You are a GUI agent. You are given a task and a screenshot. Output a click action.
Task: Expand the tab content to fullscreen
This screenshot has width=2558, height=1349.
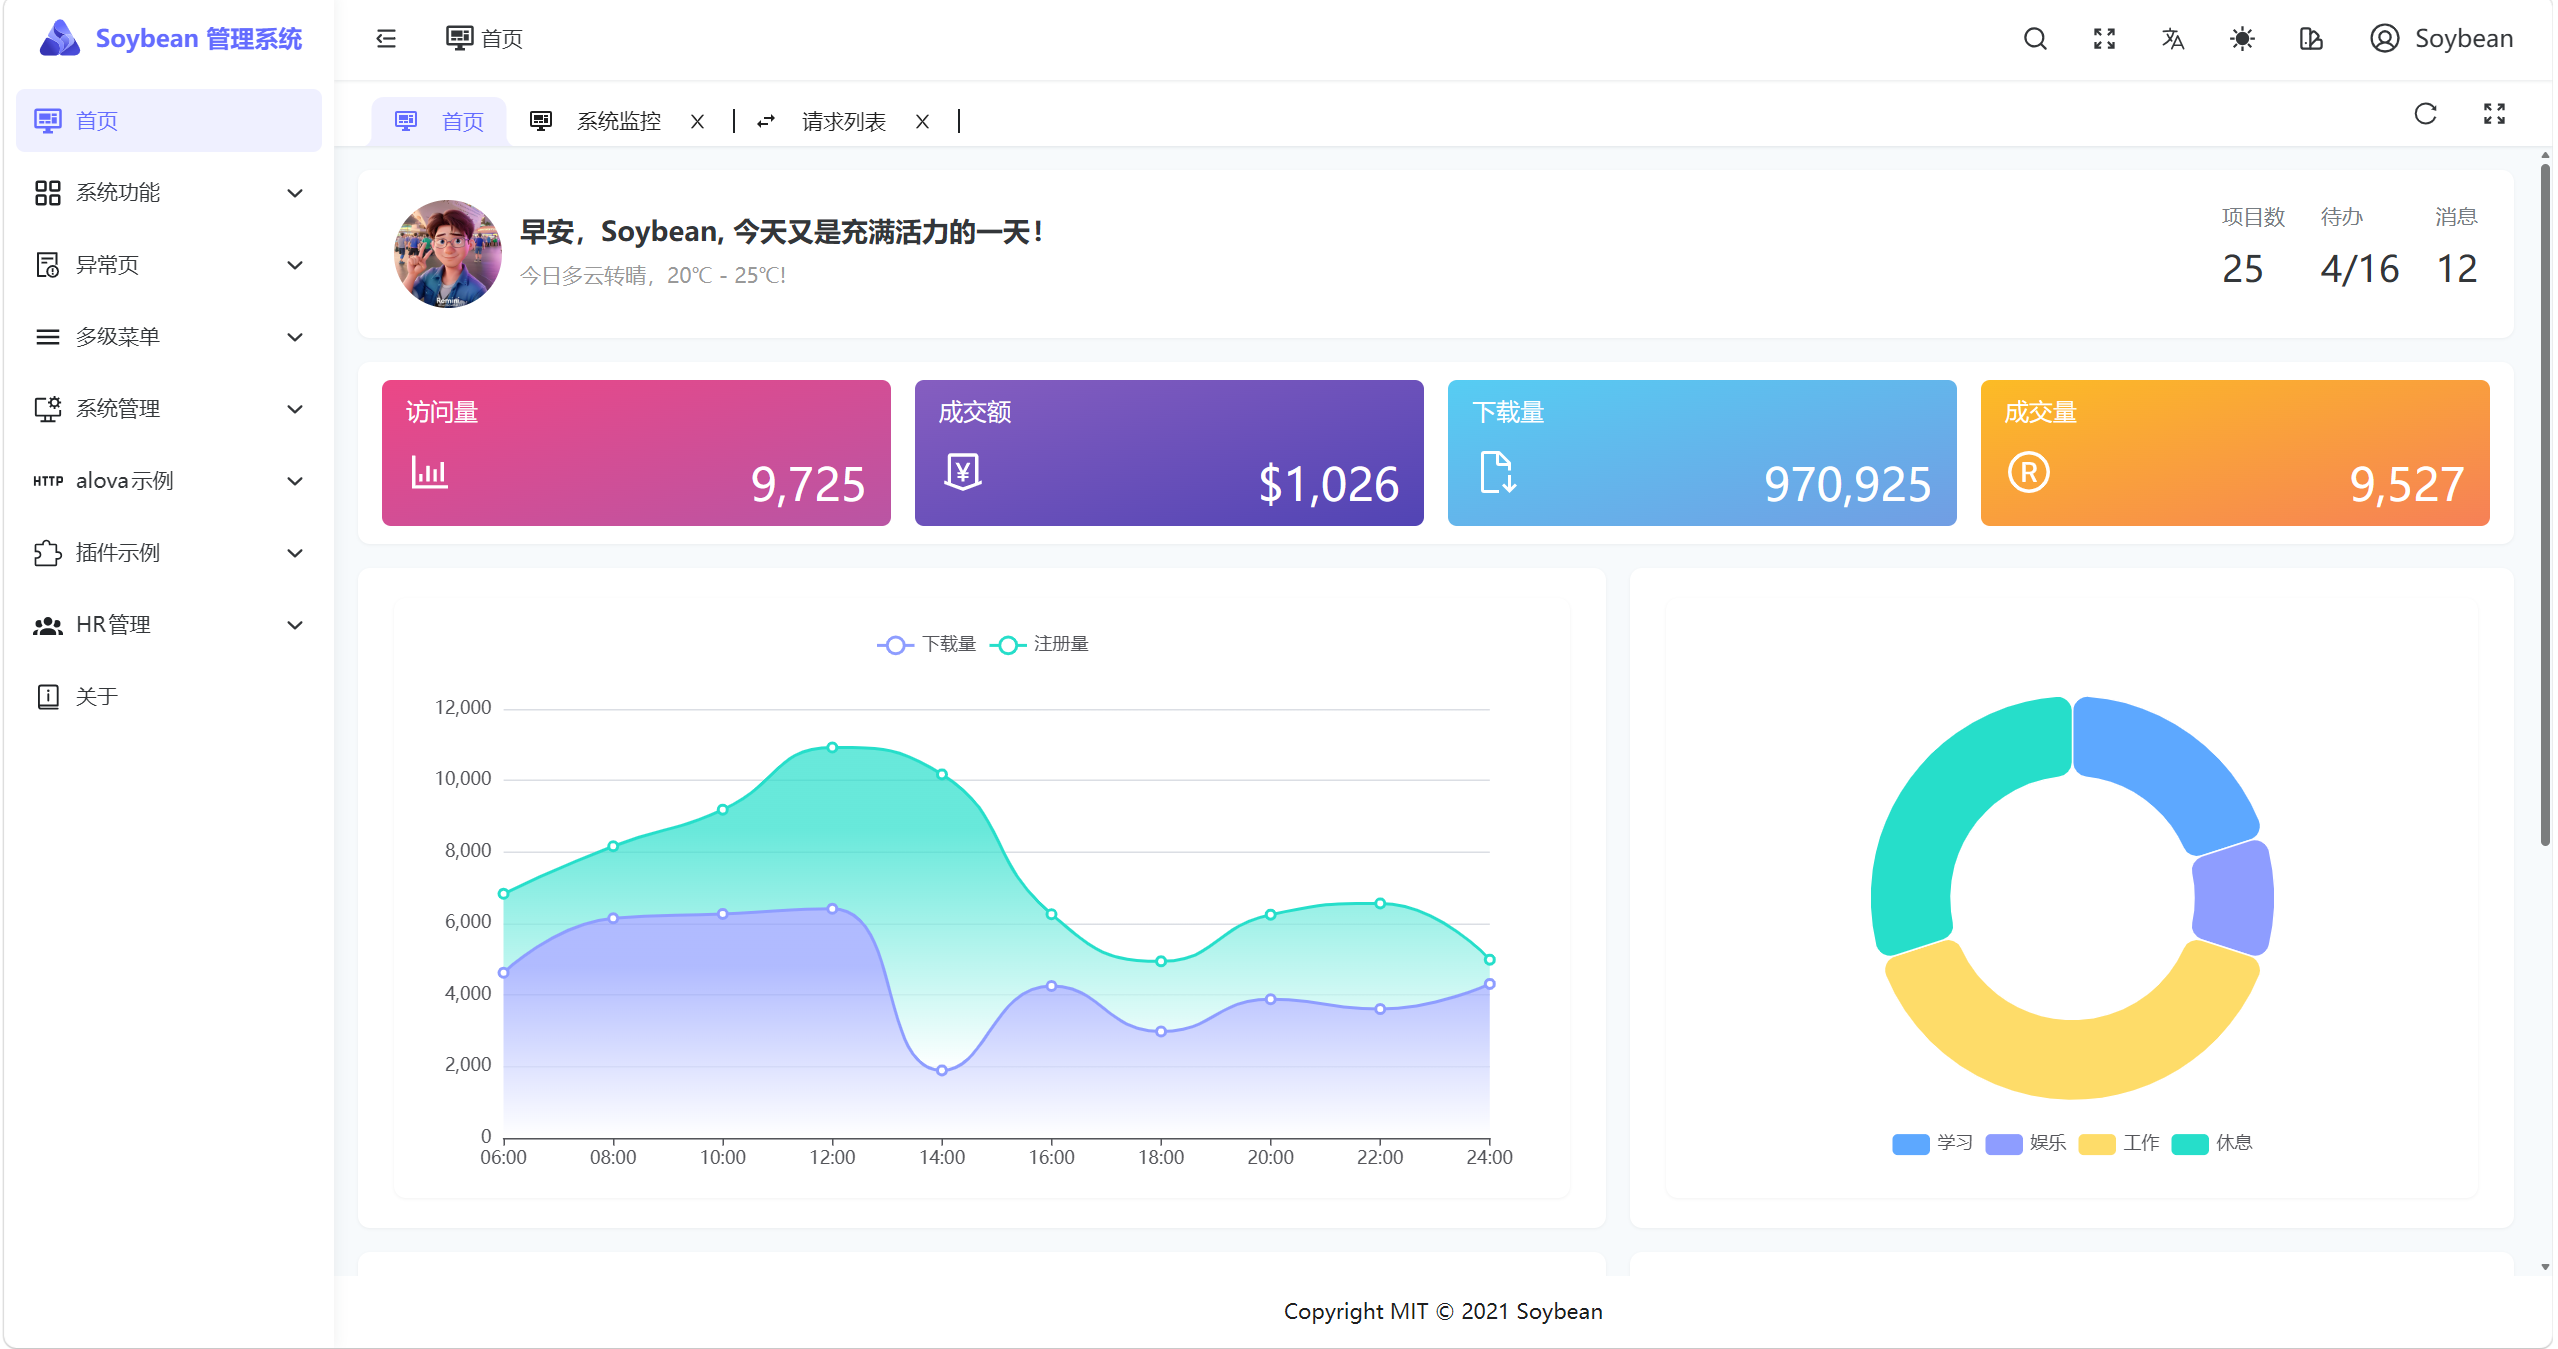[2493, 114]
